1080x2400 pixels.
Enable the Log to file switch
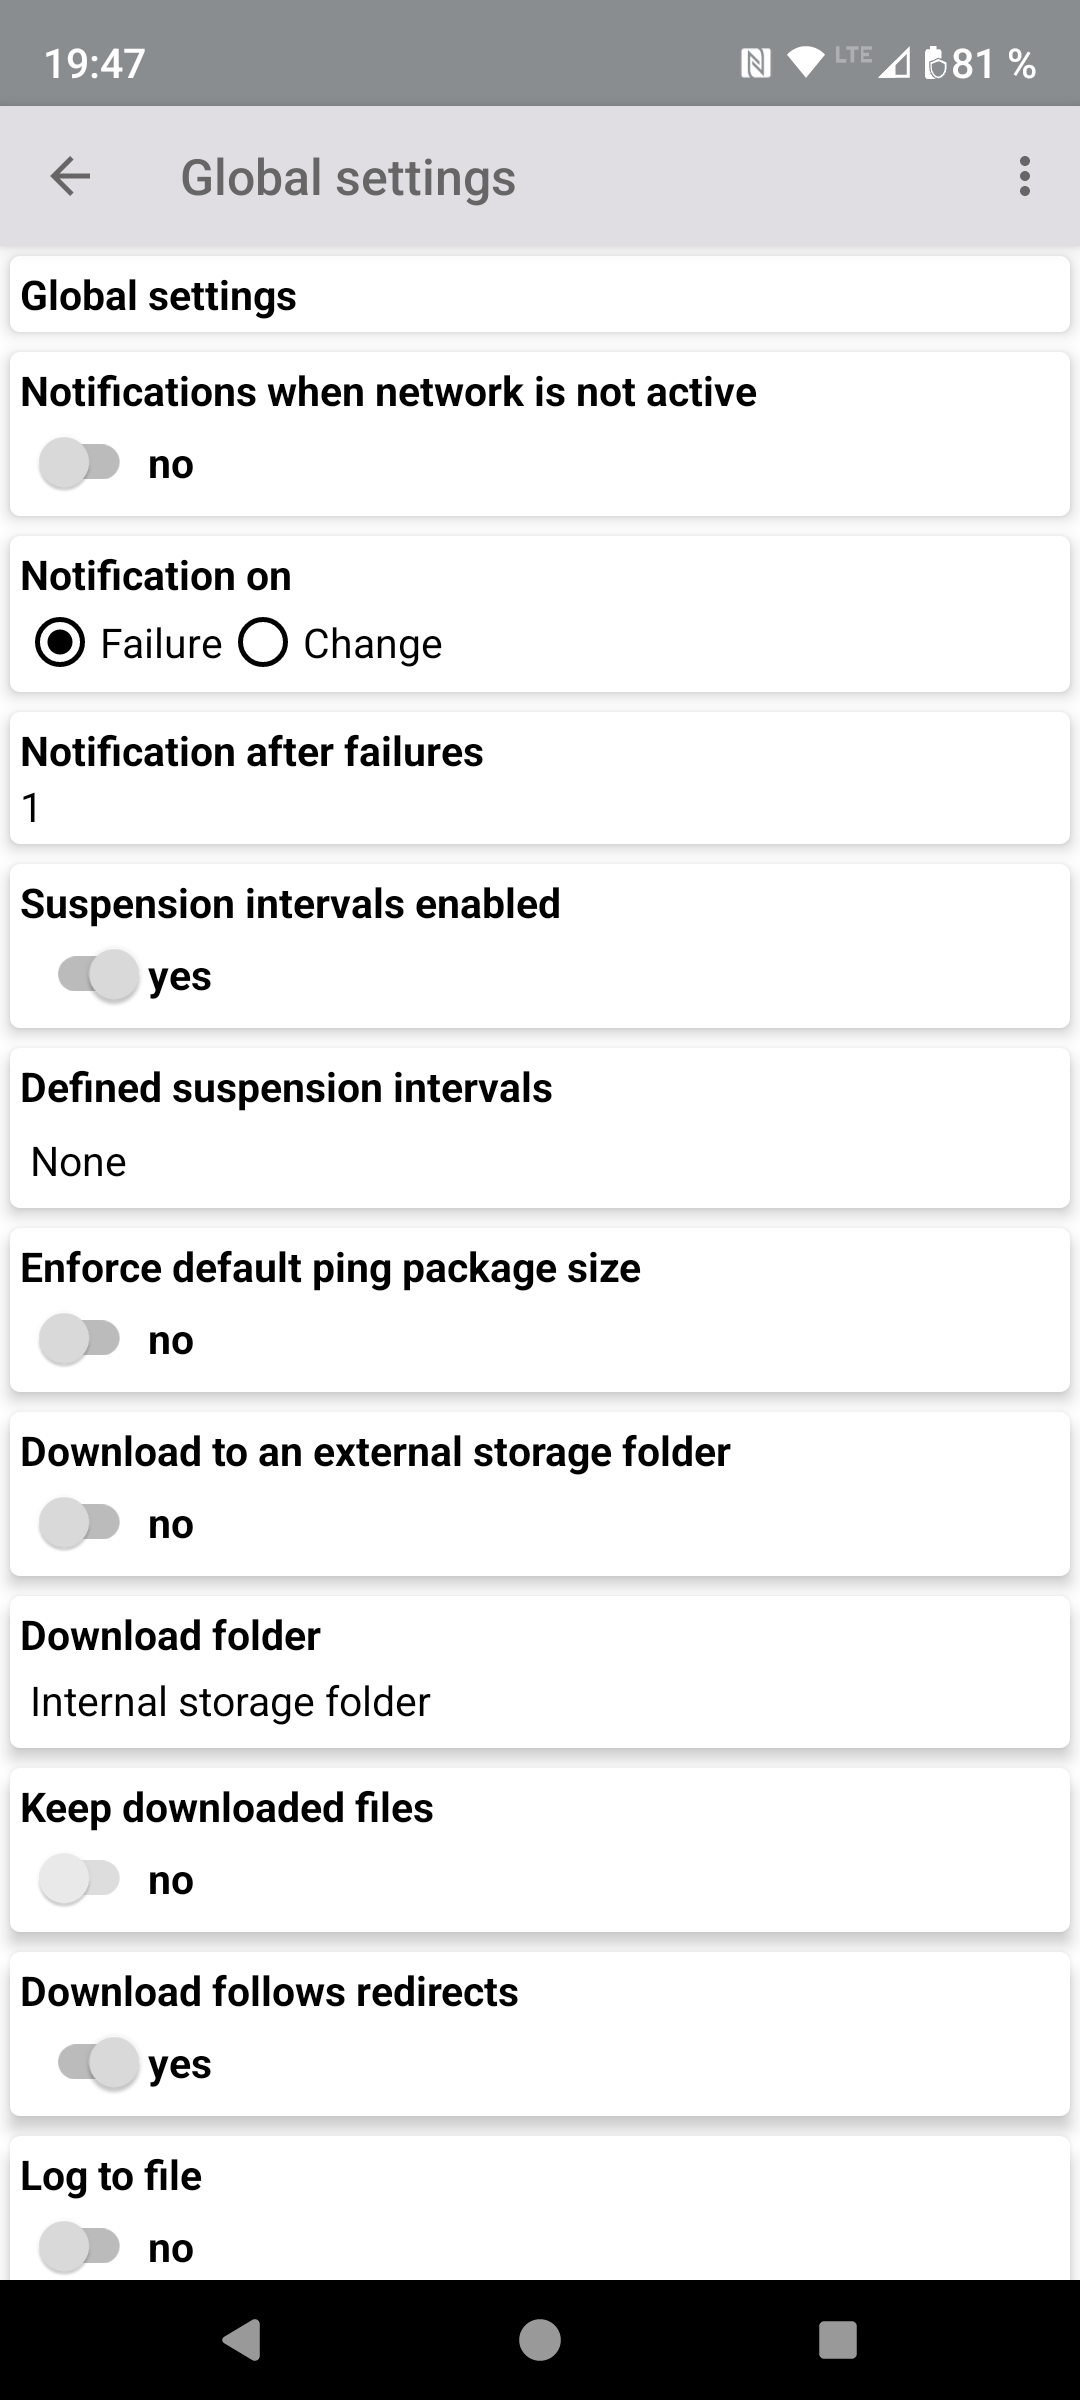click(80, 2247)
